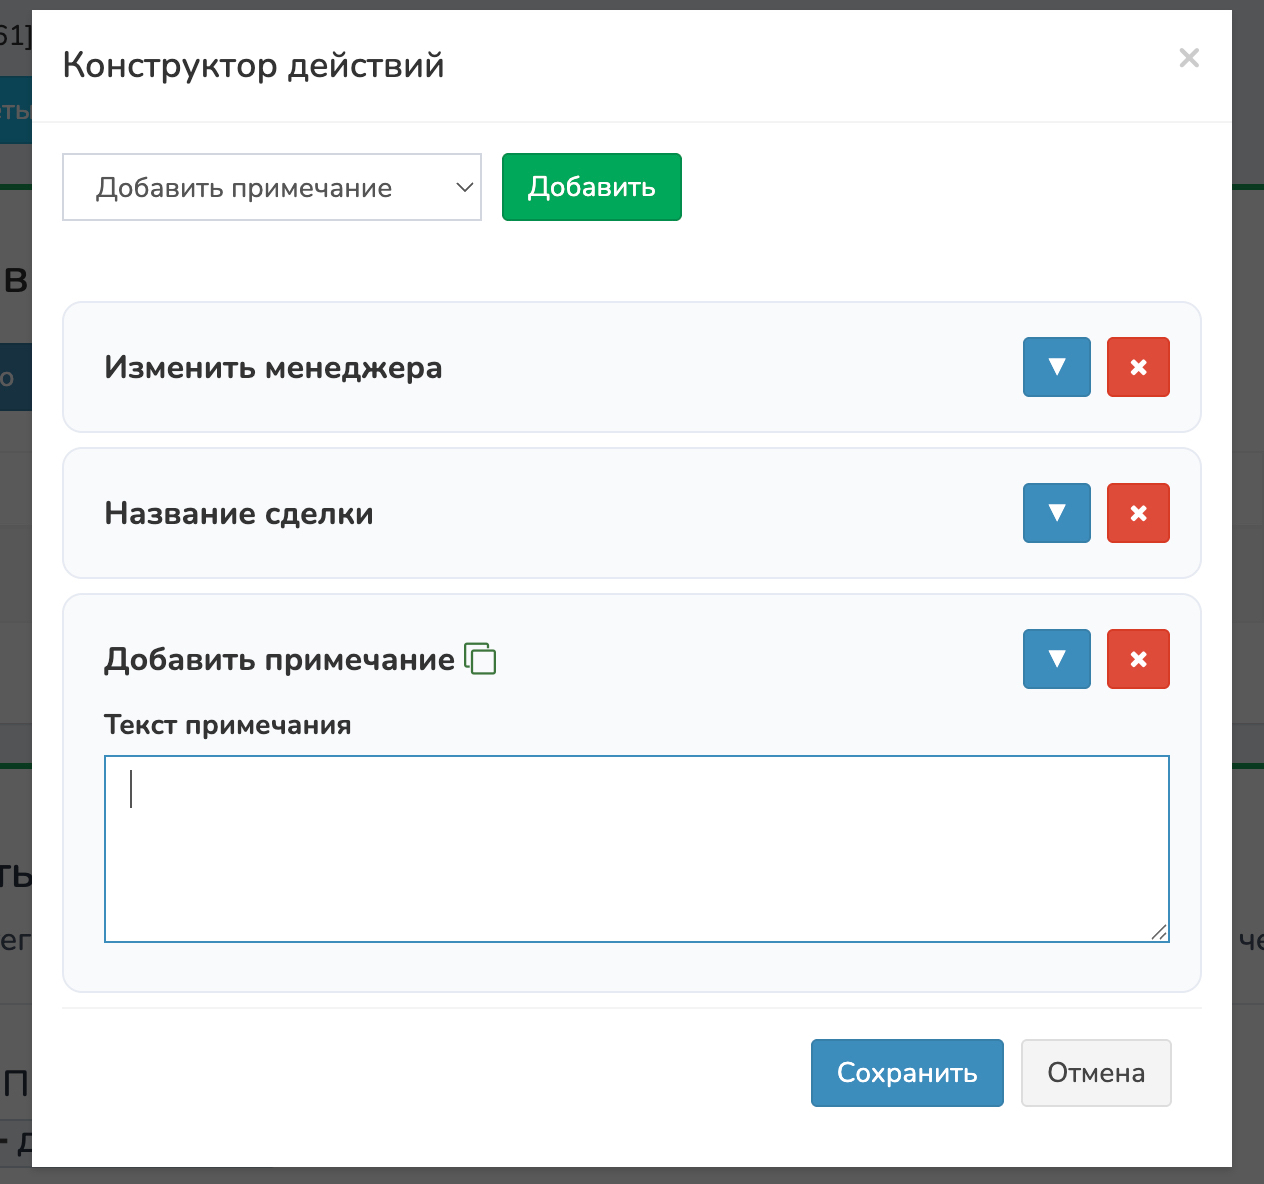Move "Название сделки" action down

(1056, 513)
